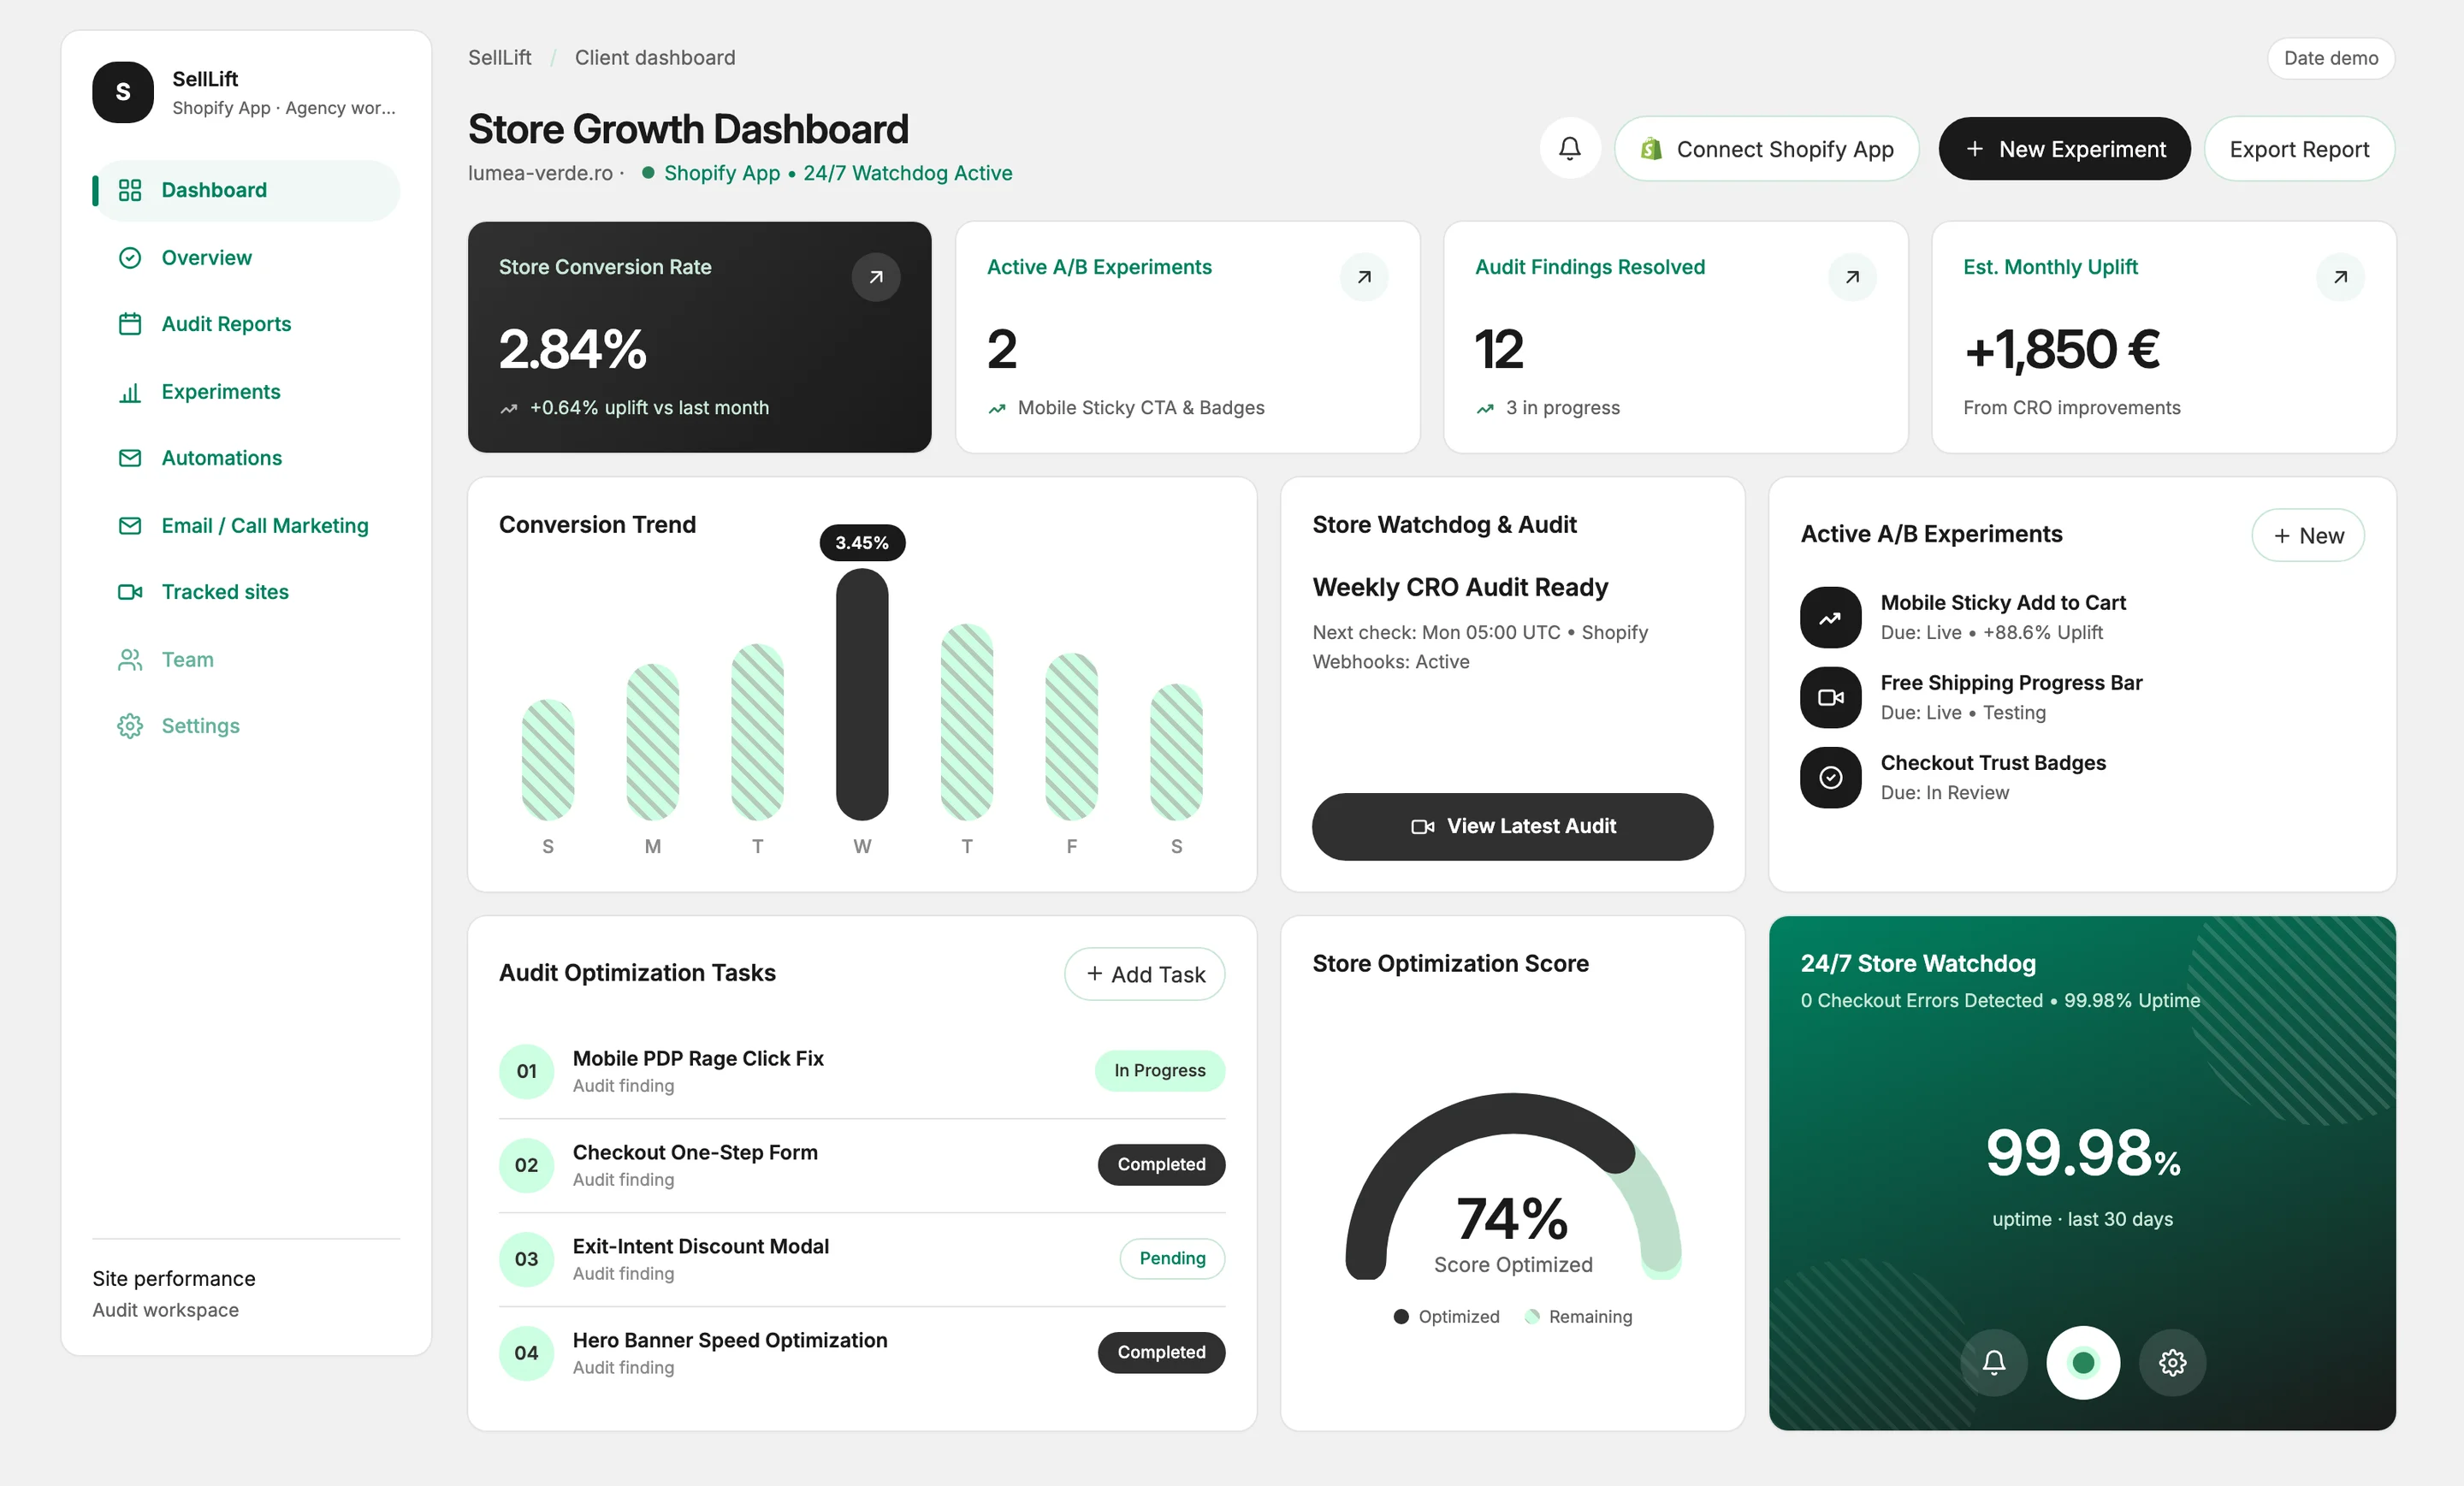
Task: Click the Wednesday bar in Conversion Trend
Action: [862, 694]
